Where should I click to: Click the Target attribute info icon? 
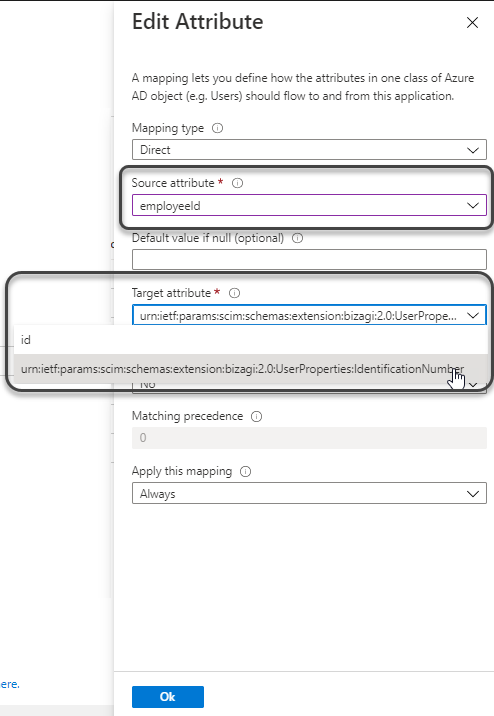[x=234, y=293]
